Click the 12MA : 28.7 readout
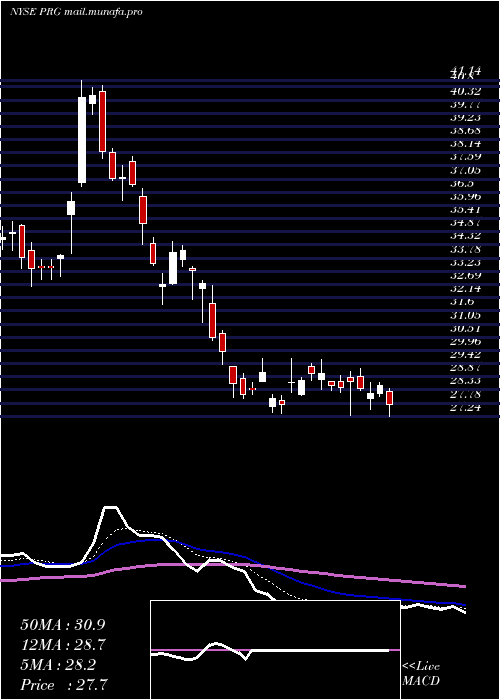 point(63,645)
